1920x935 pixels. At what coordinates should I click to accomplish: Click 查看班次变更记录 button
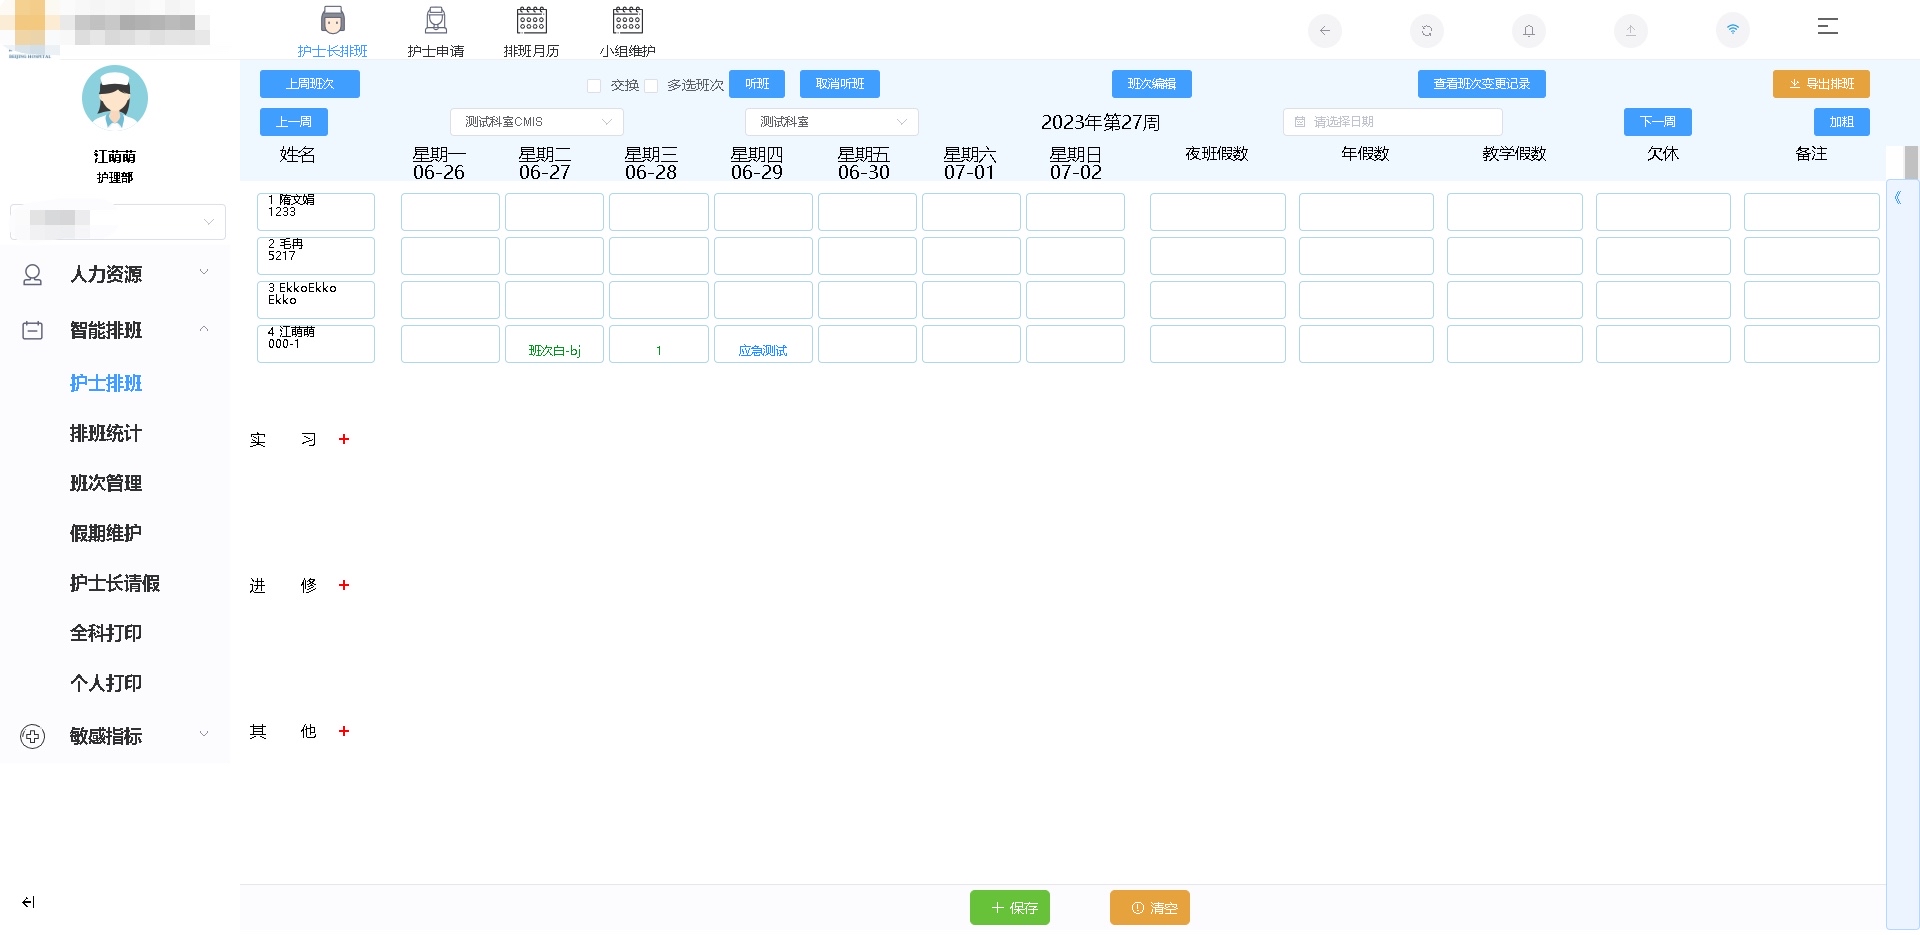coord(1482,84)
